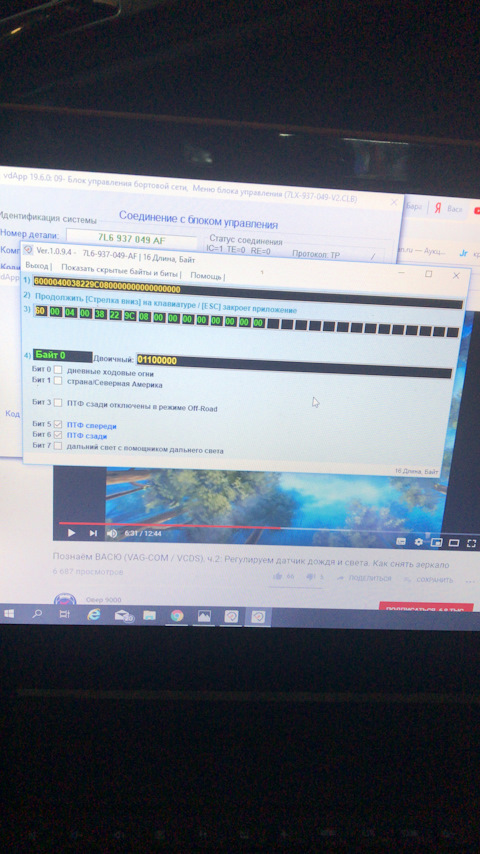This screenshot has height=854, width=480.
Task: Open YouTube player settings gear
Action: 418,542
